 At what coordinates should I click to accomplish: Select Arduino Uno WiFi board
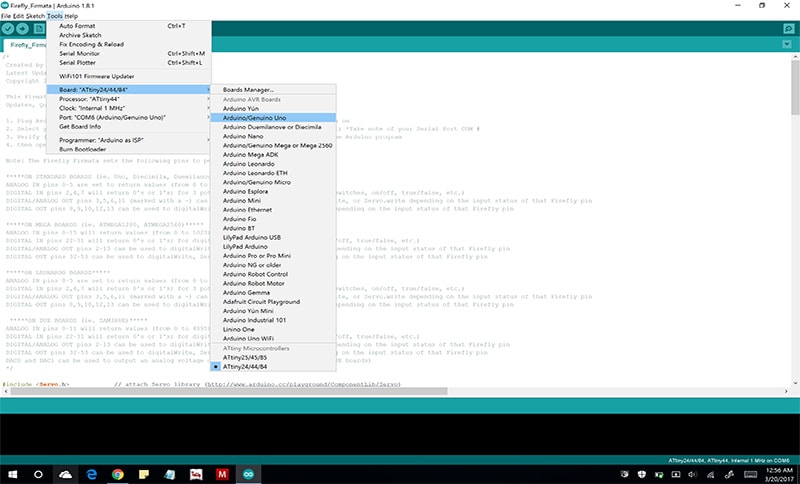pos(273,338)
